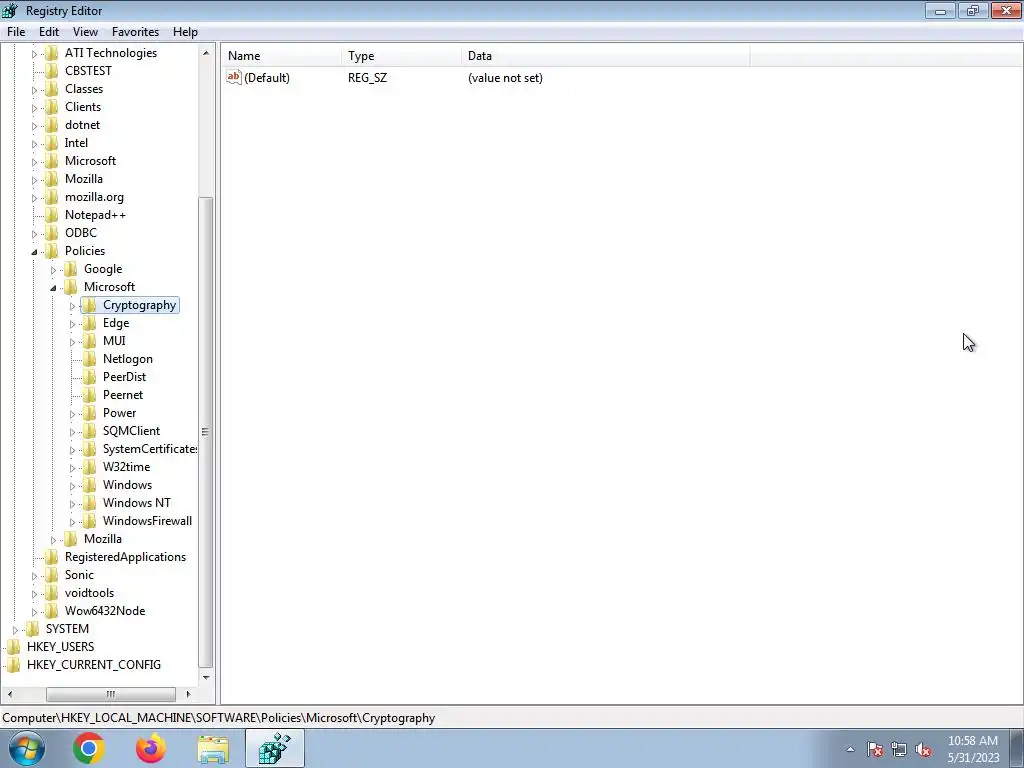This screenshot has width=1024, height=768.
Task: Click the Action Center flag tray icon
Action: point(875,749)
